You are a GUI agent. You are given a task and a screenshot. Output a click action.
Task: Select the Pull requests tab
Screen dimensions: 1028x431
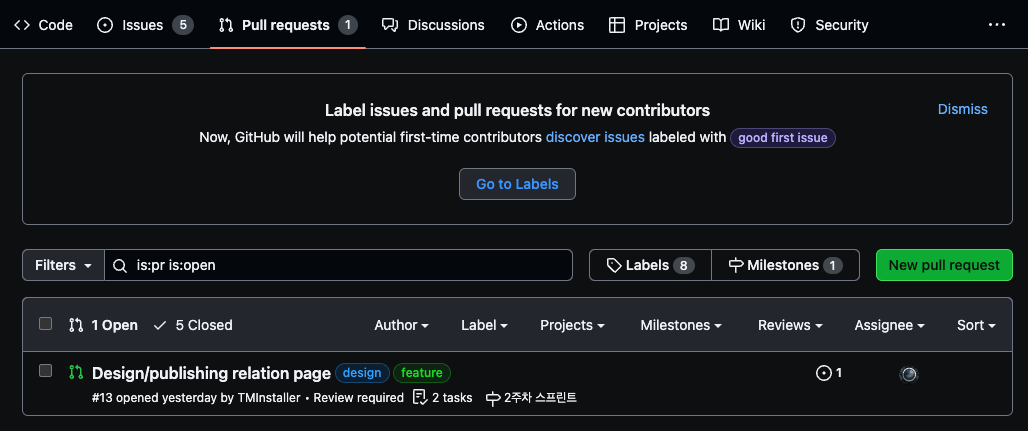coord(288,25)
